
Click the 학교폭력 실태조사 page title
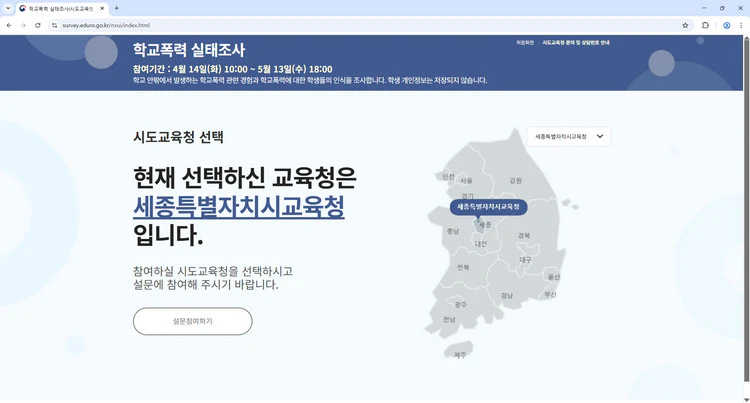click(189, 50)
